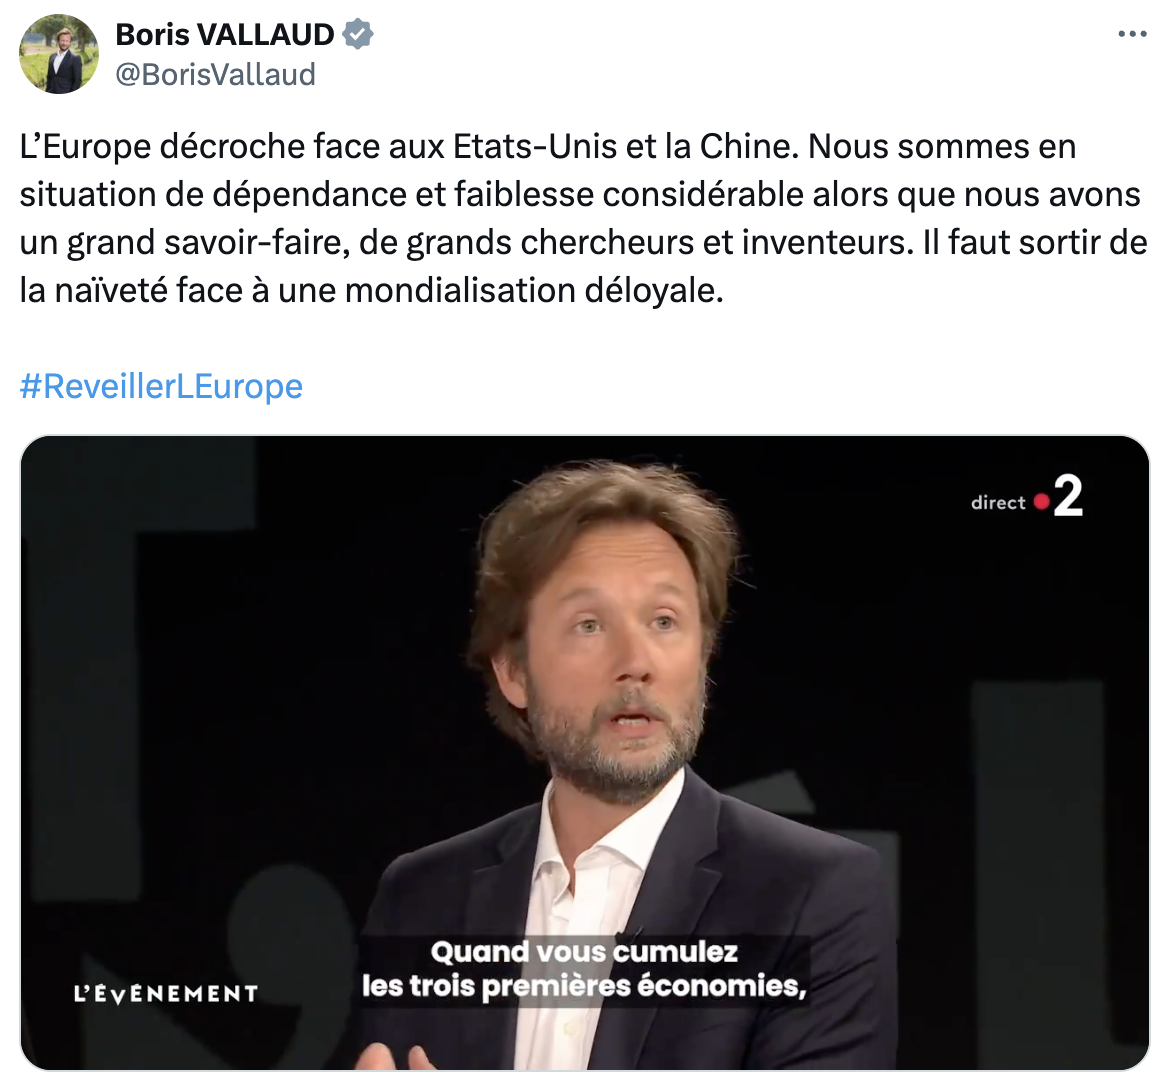Click the tweet line starting 'L'Europe décroche'
Screen dimensions: 1176x1090
click(x=548, y=146)
